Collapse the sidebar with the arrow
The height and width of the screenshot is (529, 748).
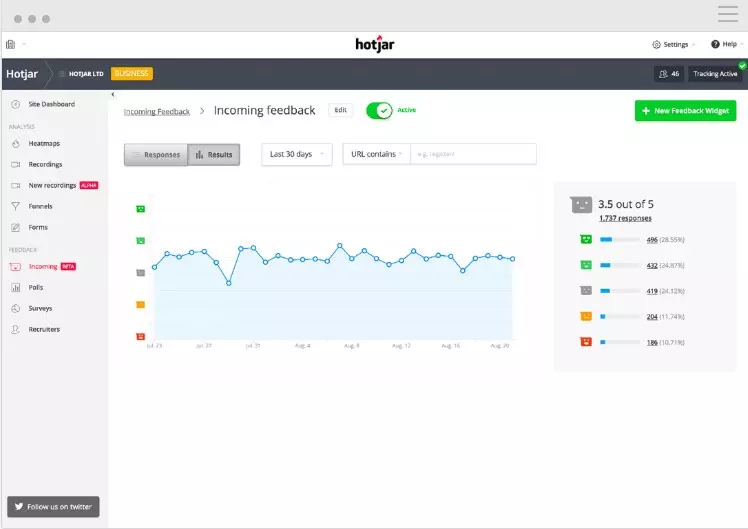coord(113,94)
